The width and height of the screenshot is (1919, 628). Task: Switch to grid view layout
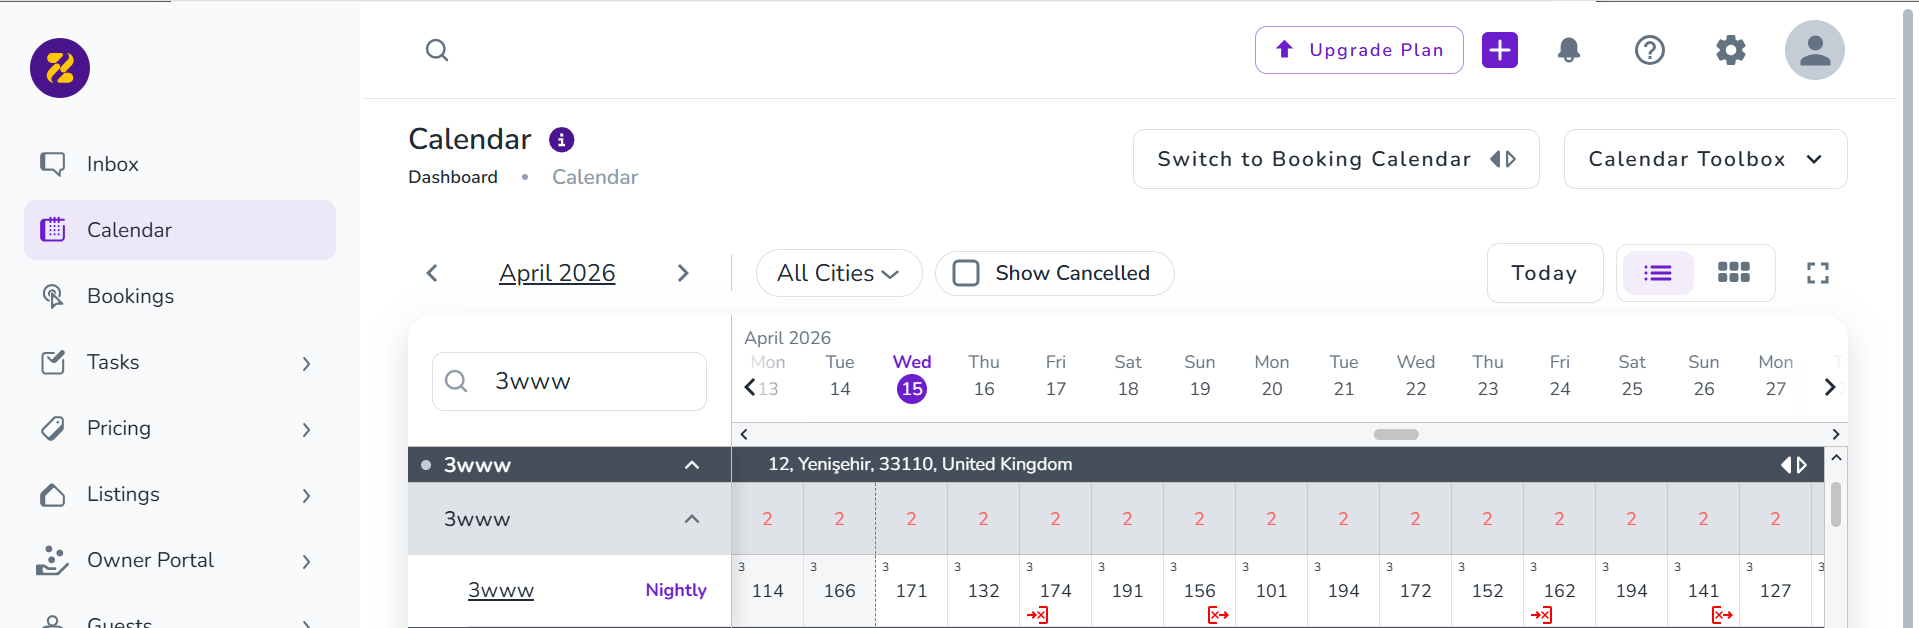1733,273
